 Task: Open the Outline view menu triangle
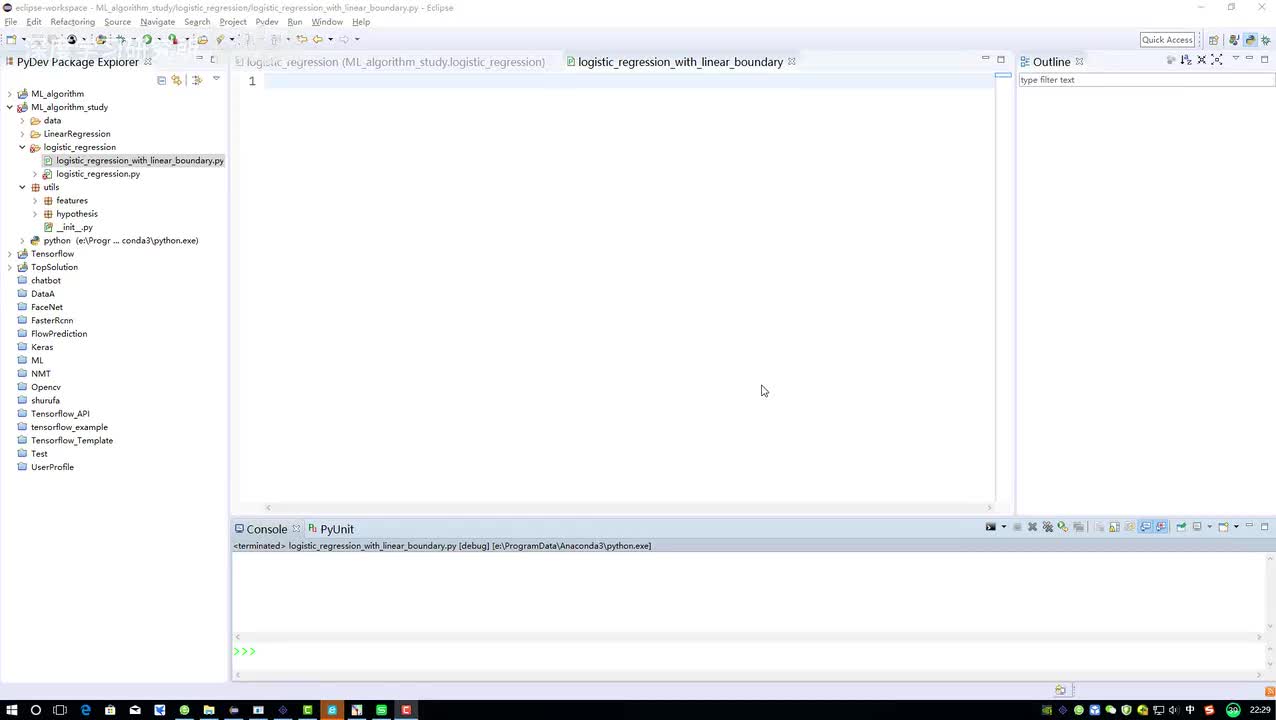tap(1236, 58)
